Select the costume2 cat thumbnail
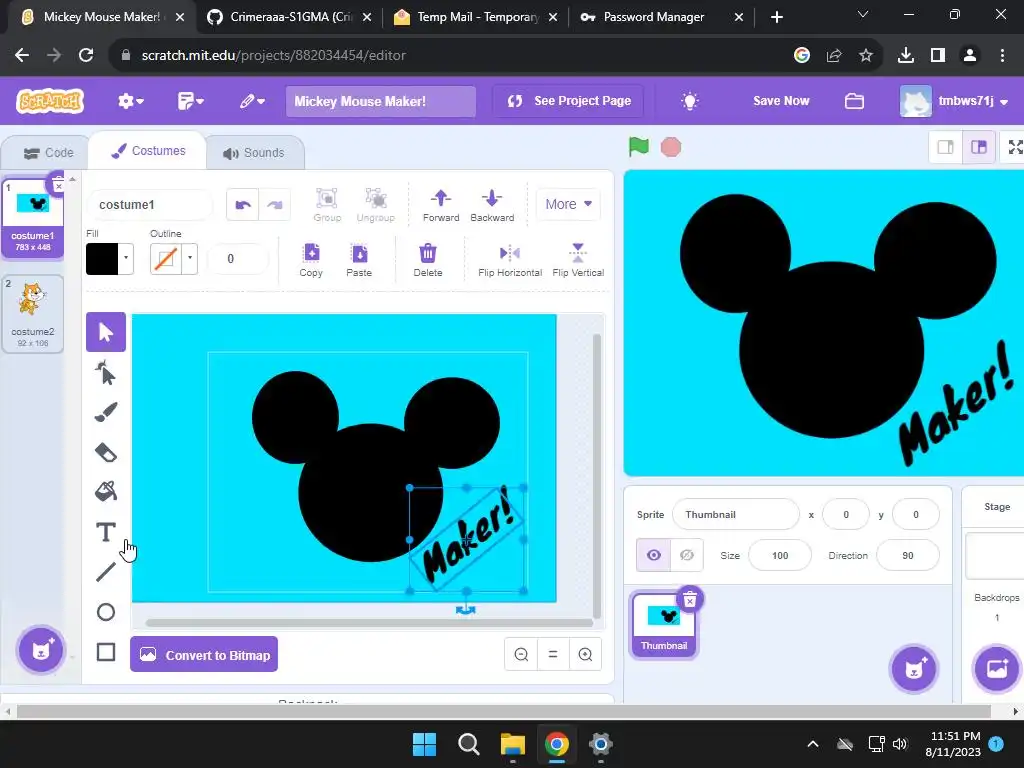 (33, 314)
